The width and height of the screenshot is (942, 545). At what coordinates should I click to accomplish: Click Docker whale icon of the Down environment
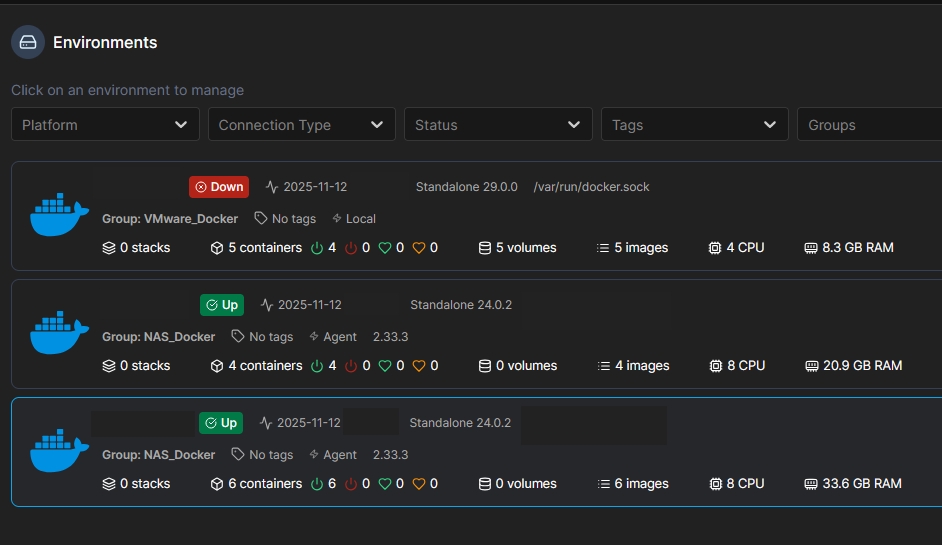60,216
